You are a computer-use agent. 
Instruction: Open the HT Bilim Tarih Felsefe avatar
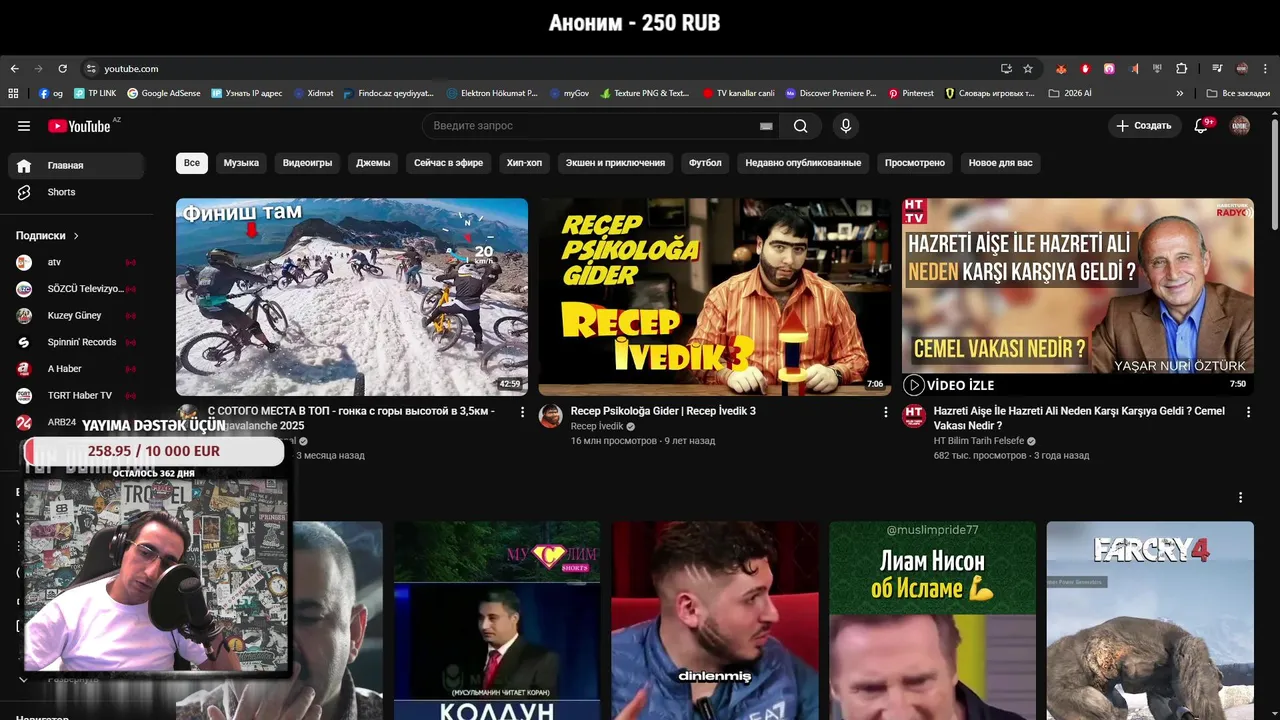click(x=914, y=416)
